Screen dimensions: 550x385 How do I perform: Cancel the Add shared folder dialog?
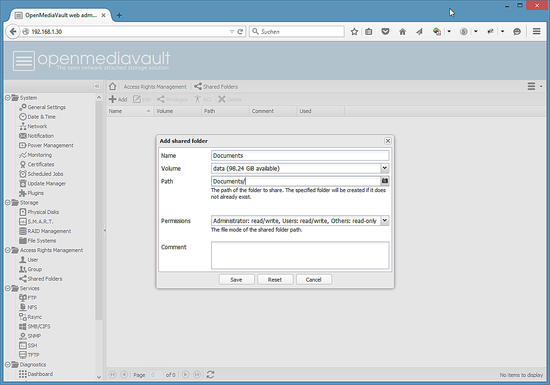click(314, 279)
